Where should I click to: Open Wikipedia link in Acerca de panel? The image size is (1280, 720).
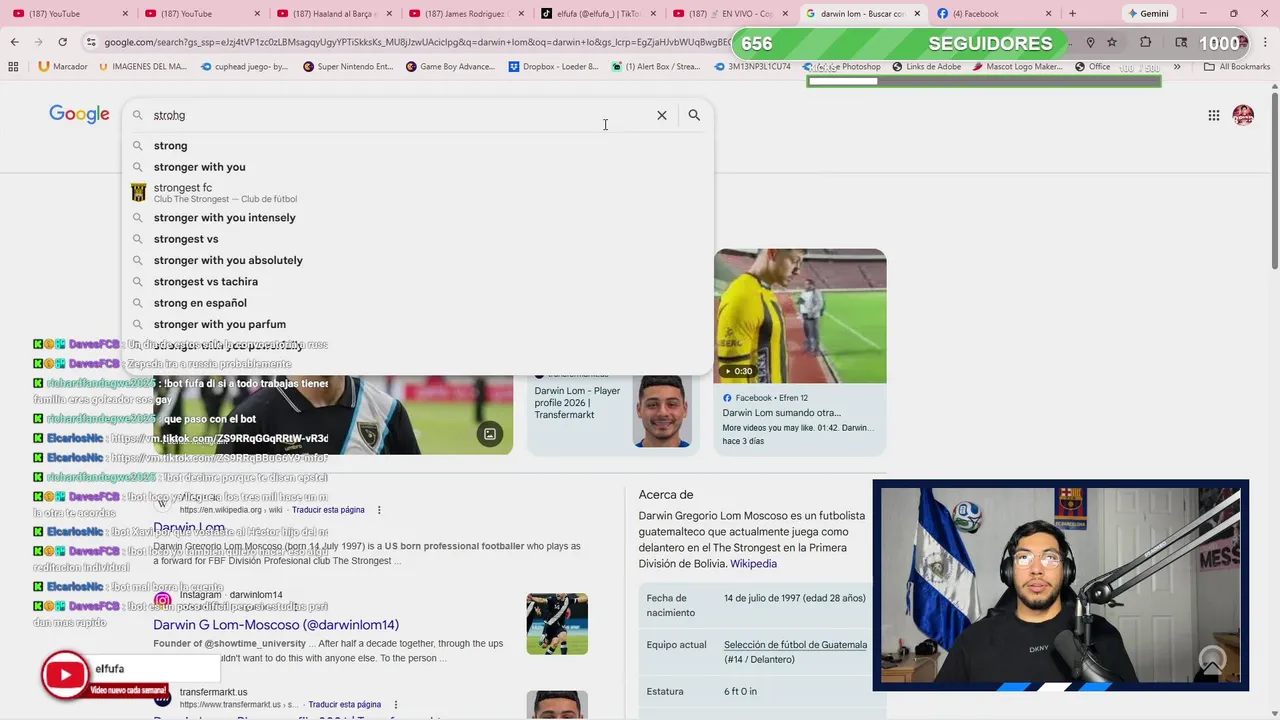coord(753,564)
